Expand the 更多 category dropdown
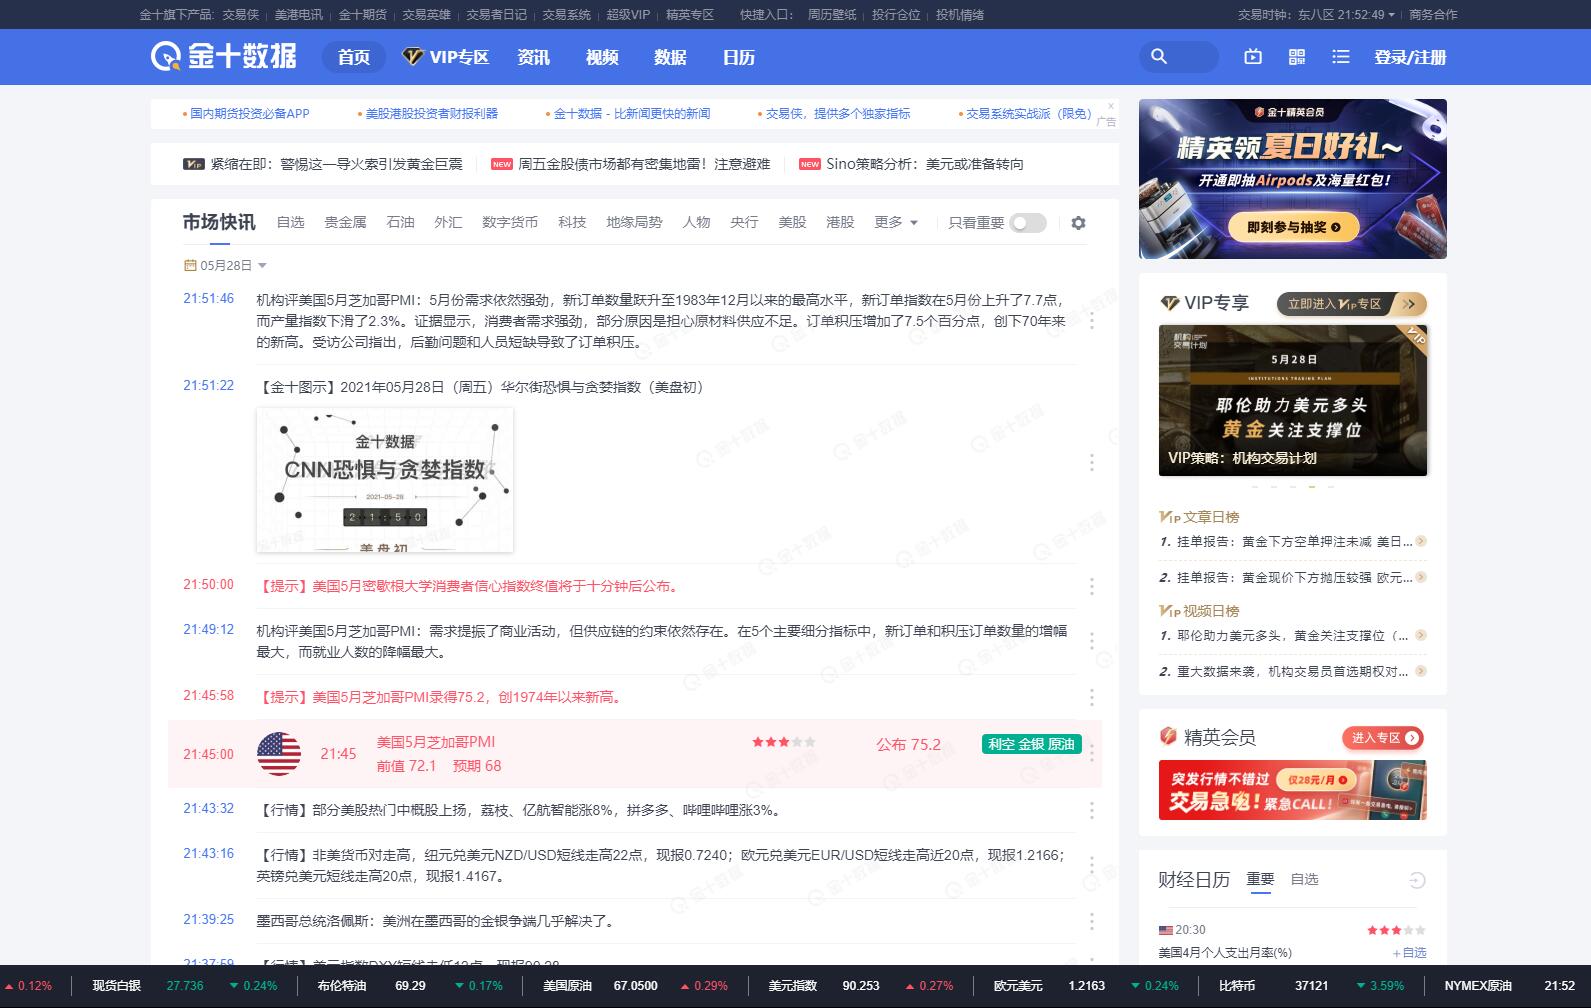This screenshot has width=1591, height=1008. pos(895,222)
